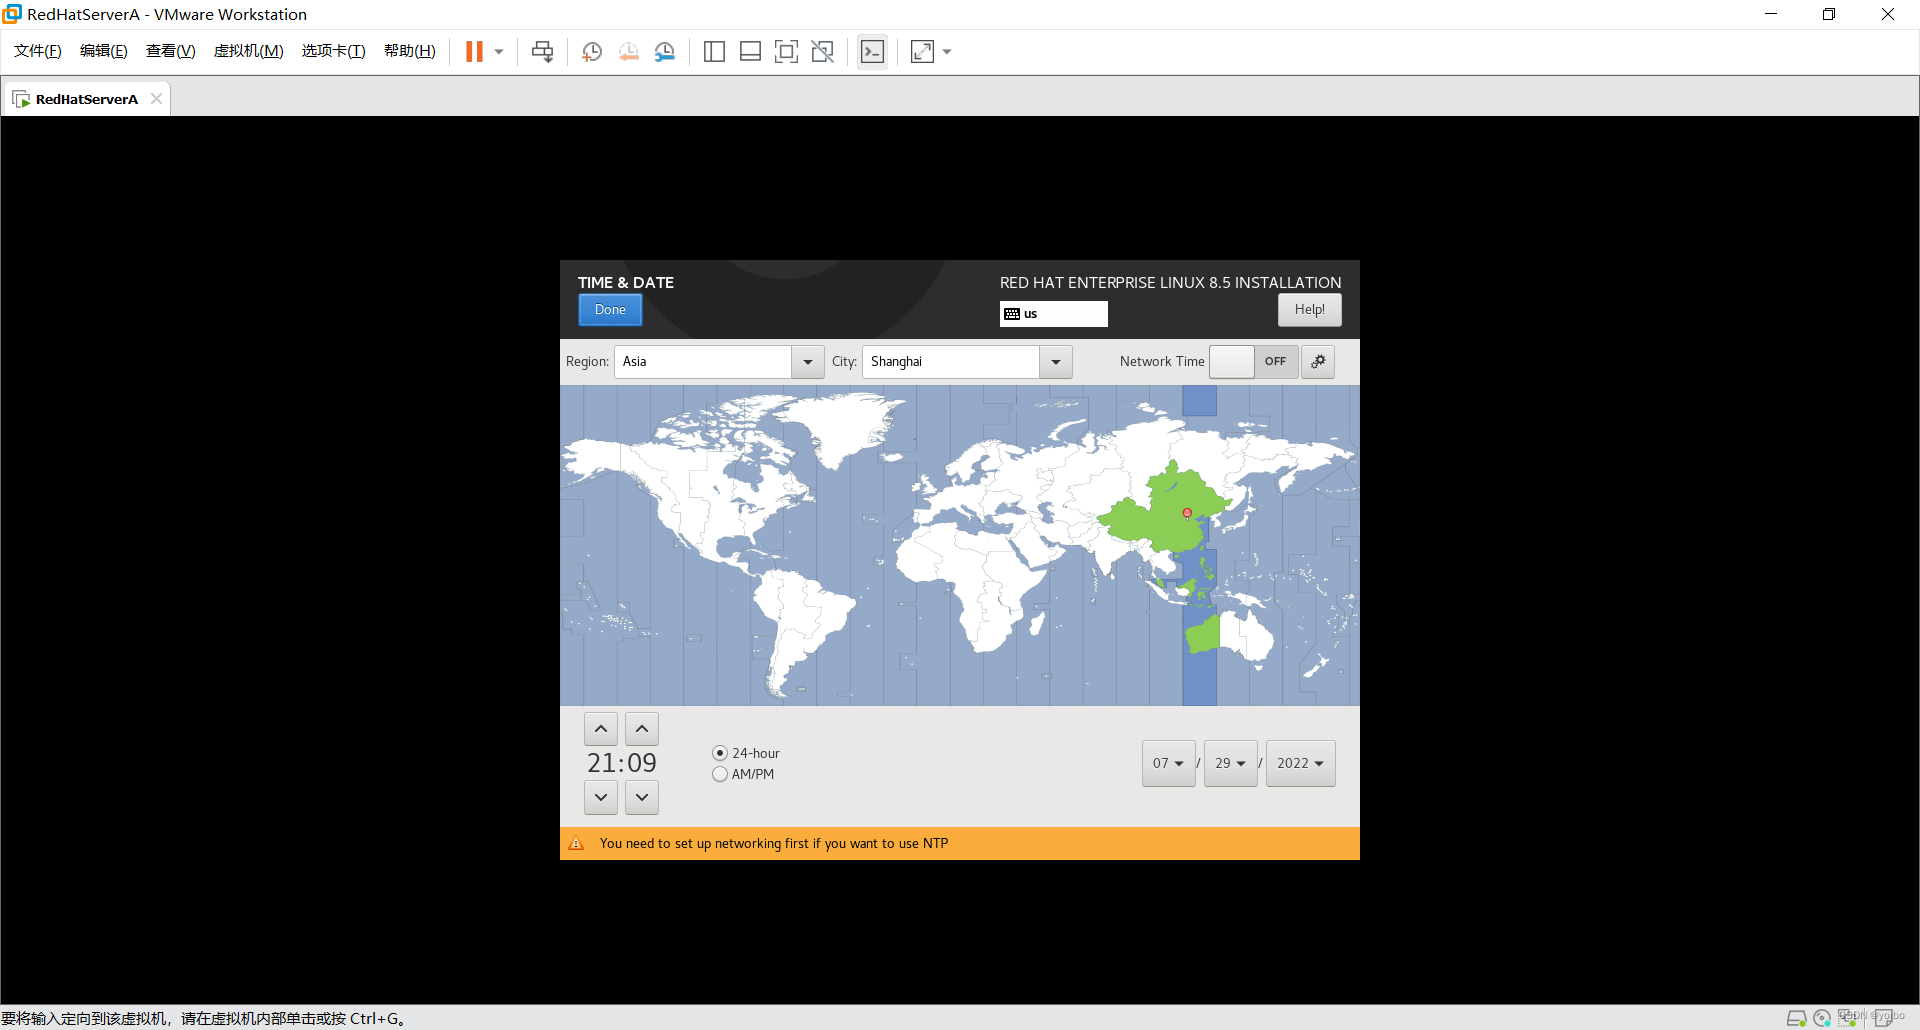Click Australia's highlighted region on the map
The image size is (1920, 1030).
pyautogui.click(x=1203, y=635)
